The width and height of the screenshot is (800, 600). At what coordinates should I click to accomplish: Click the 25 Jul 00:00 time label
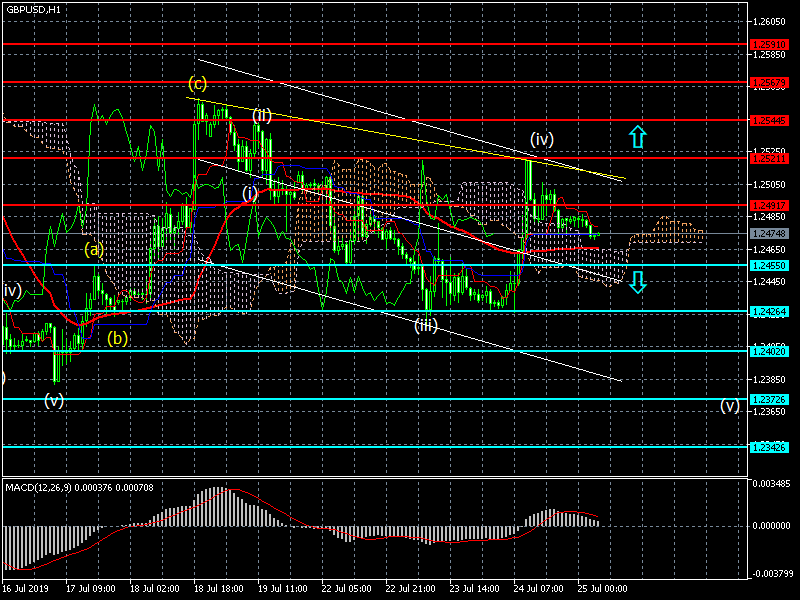[603, 588]
